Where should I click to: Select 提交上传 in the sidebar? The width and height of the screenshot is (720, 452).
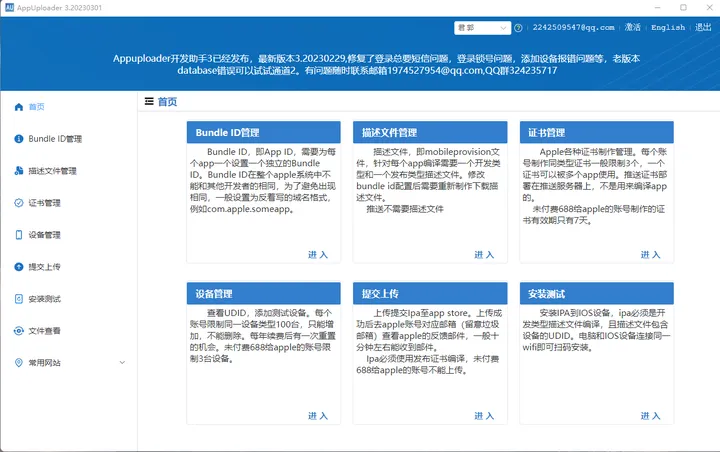(x=45, y=266)
